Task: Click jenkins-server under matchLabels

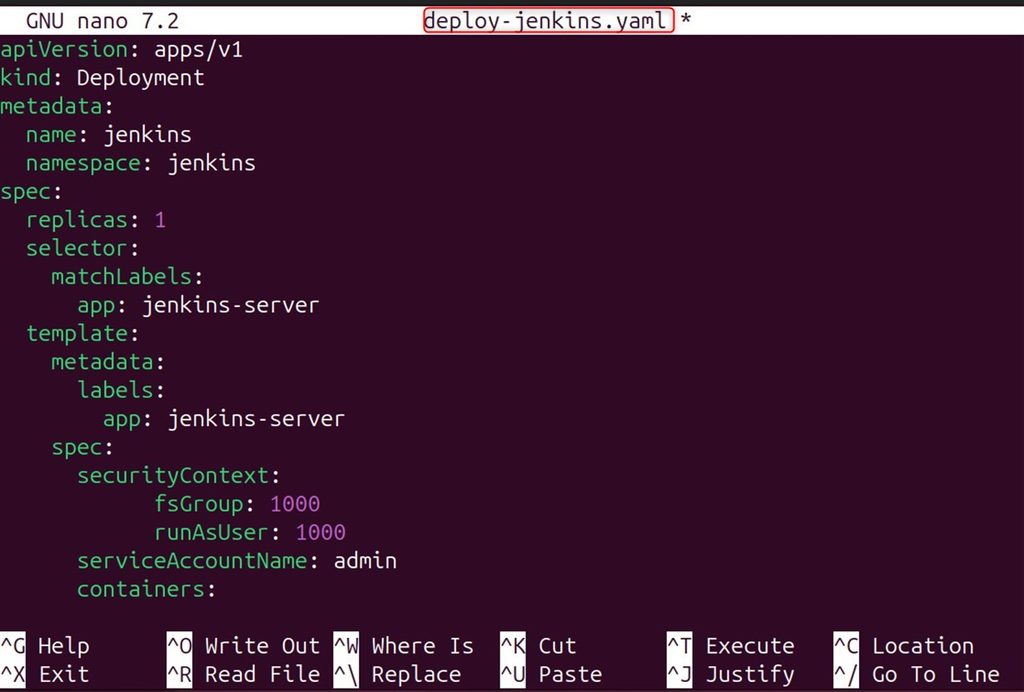Action: [x=231, y=306]
